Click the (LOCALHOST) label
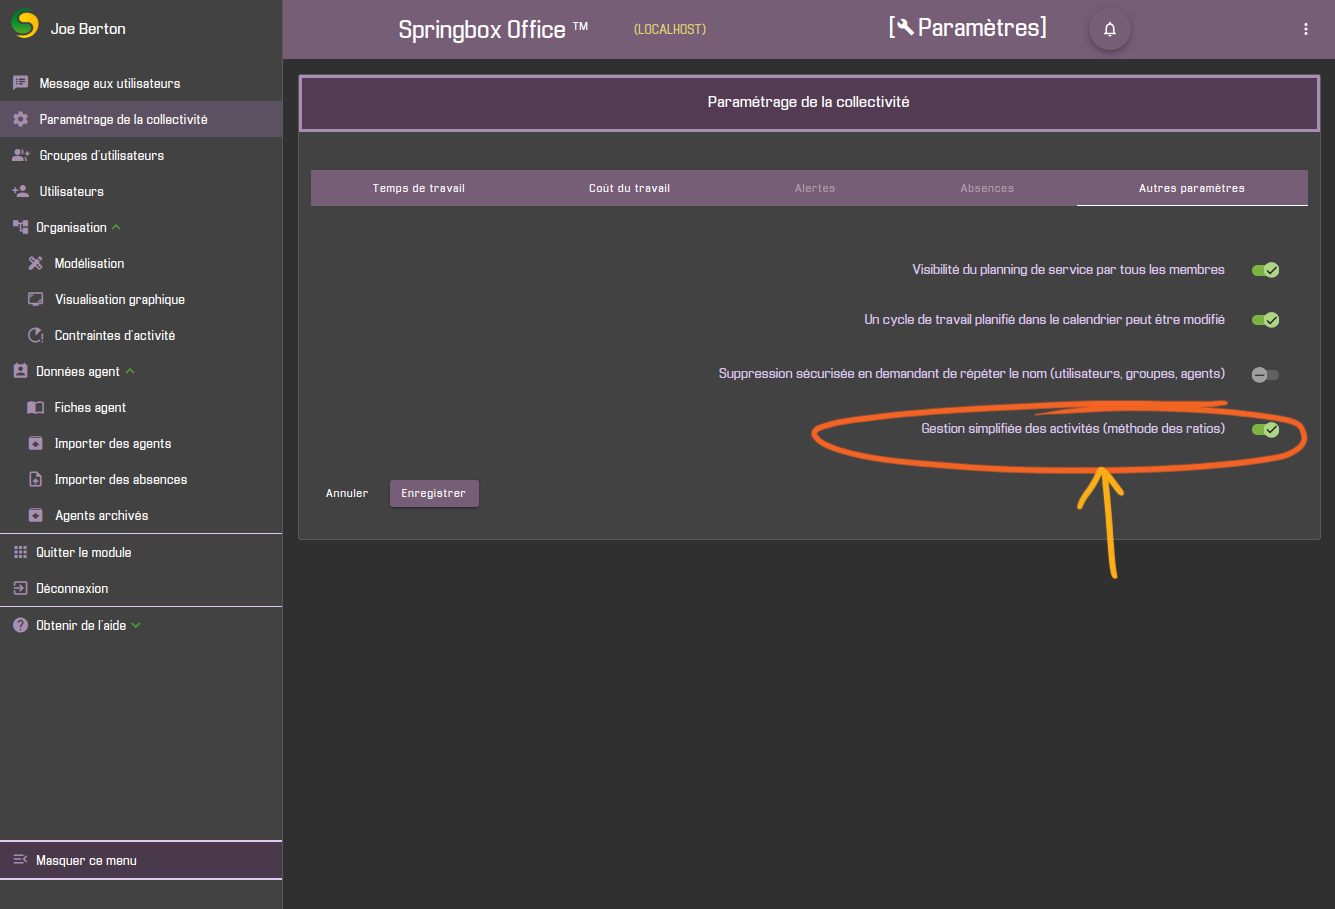This screenshot has height=909, width=1335. tap(670, 29)
